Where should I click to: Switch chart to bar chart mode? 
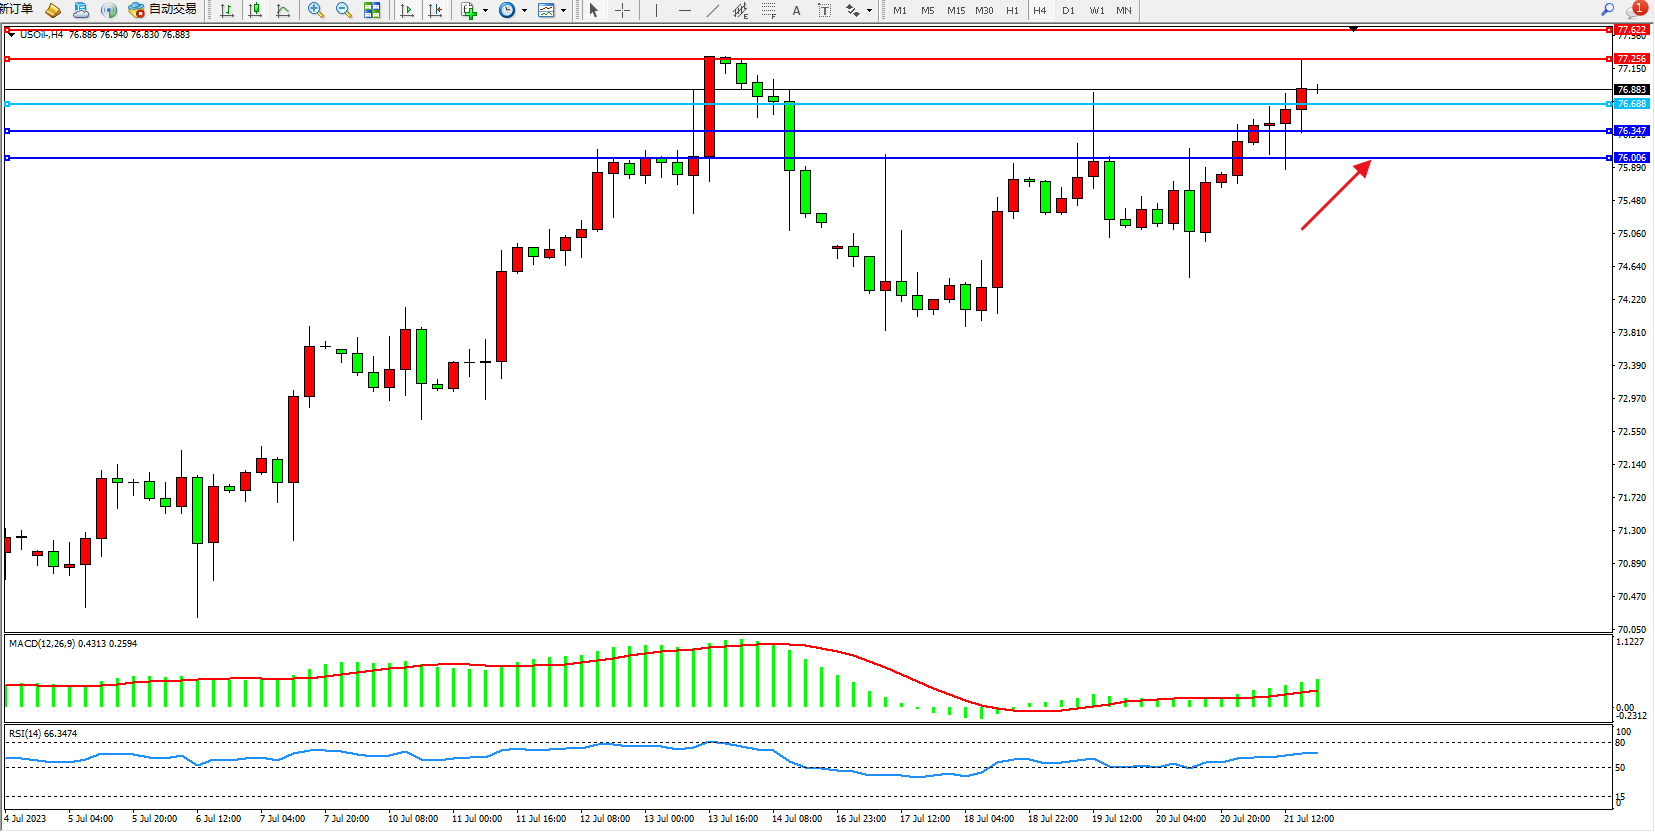227,10
